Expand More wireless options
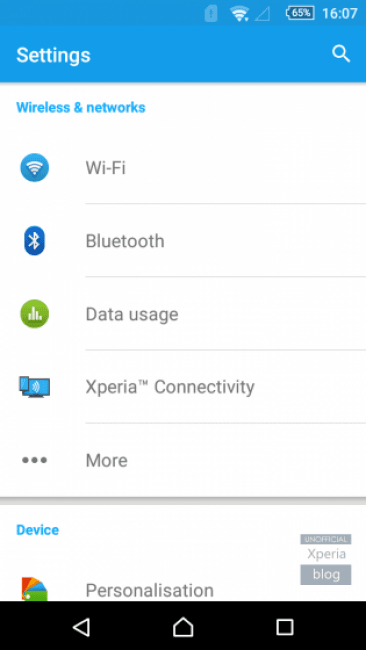Image resolution: width=366 pixels, height=650 pixels. click(183, 460)
